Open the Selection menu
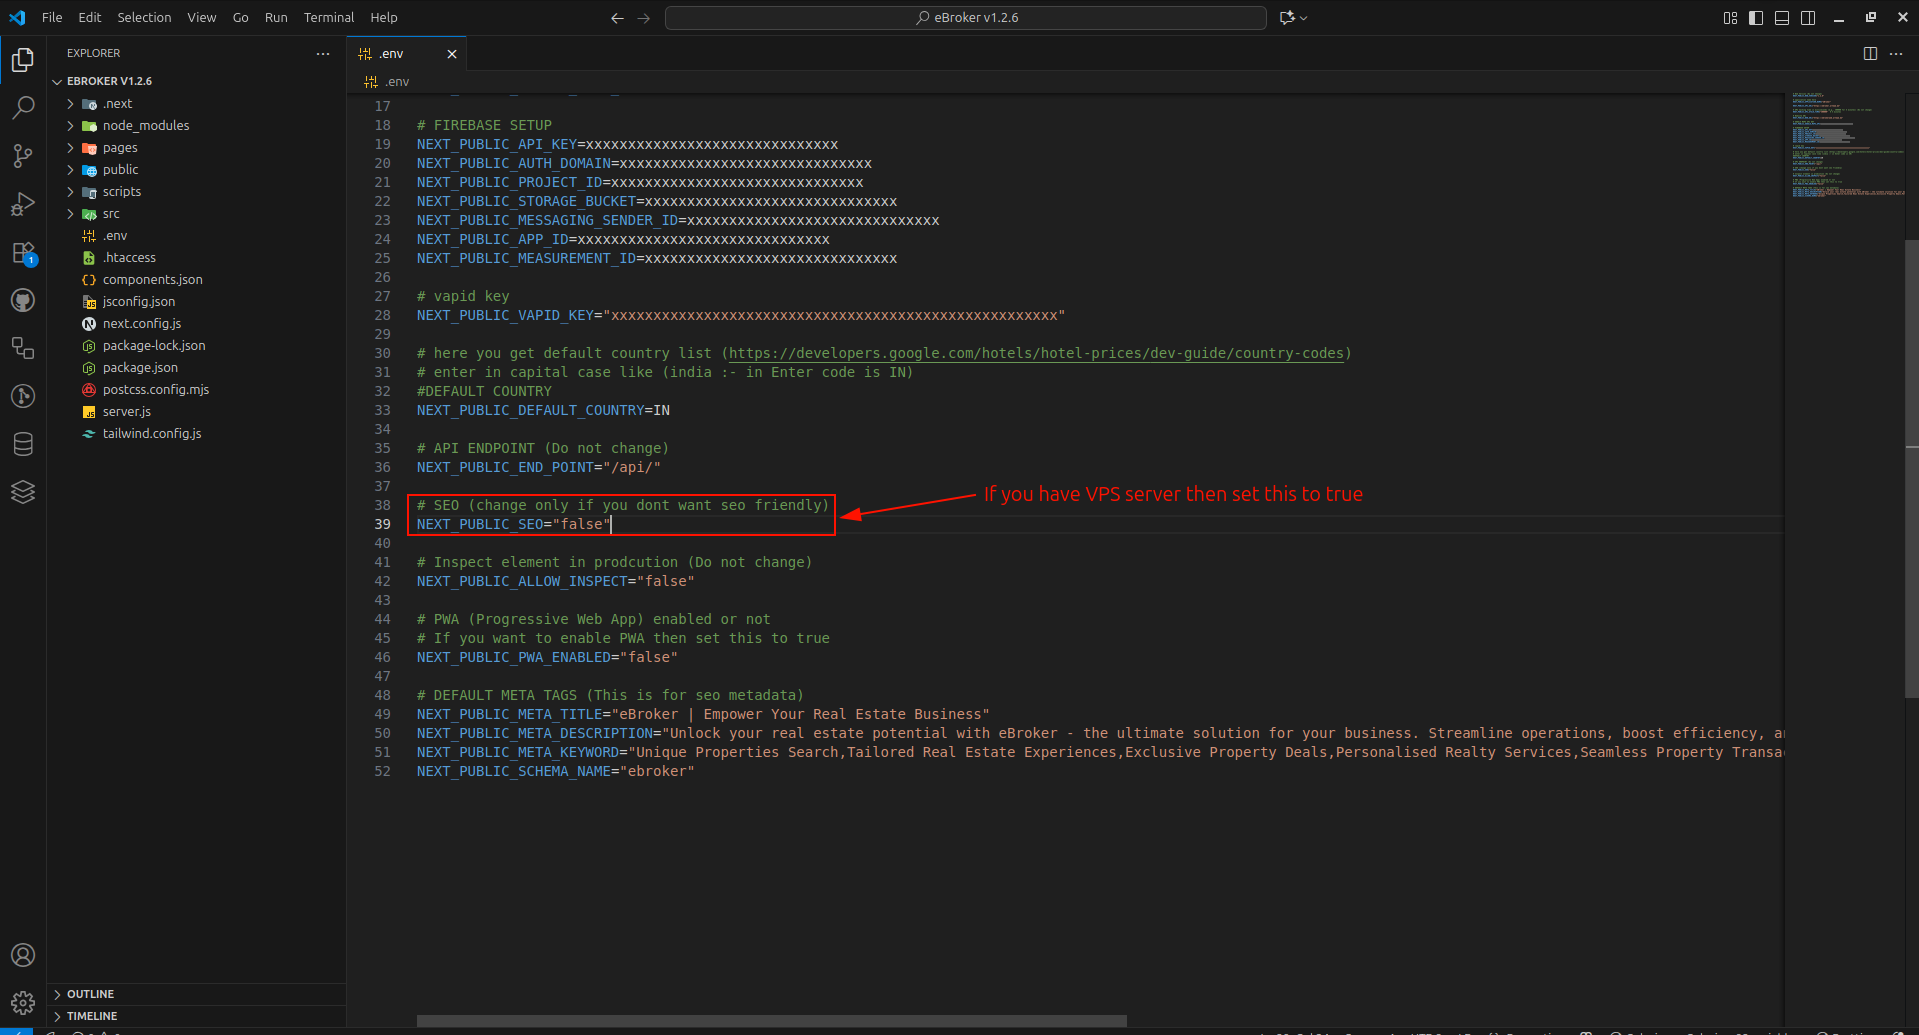The height and width of the screenshot is (1035, 1919). pyautogui.click(x=144, y=18)
